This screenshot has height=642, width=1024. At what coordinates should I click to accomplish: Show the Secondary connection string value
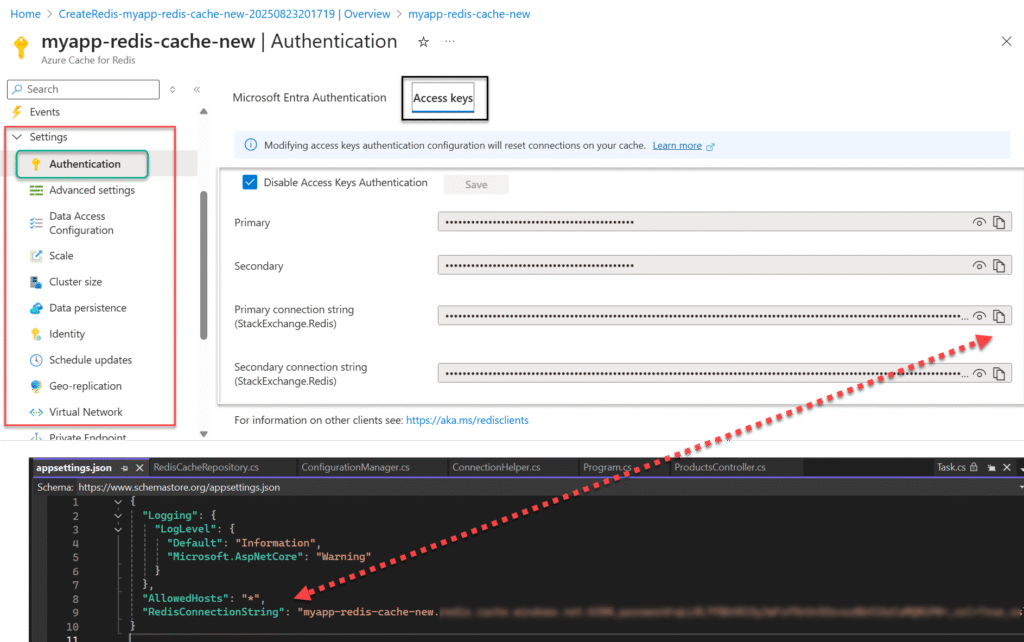[978, 374]
